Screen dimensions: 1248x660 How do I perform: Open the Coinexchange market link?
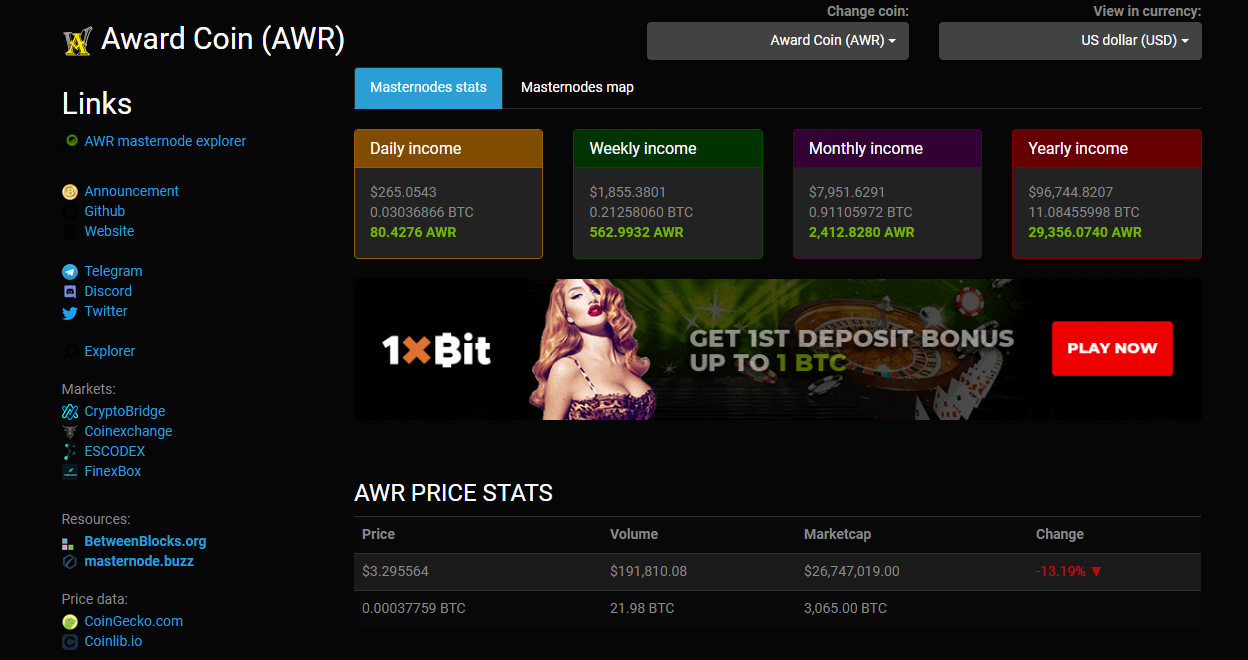128,431
